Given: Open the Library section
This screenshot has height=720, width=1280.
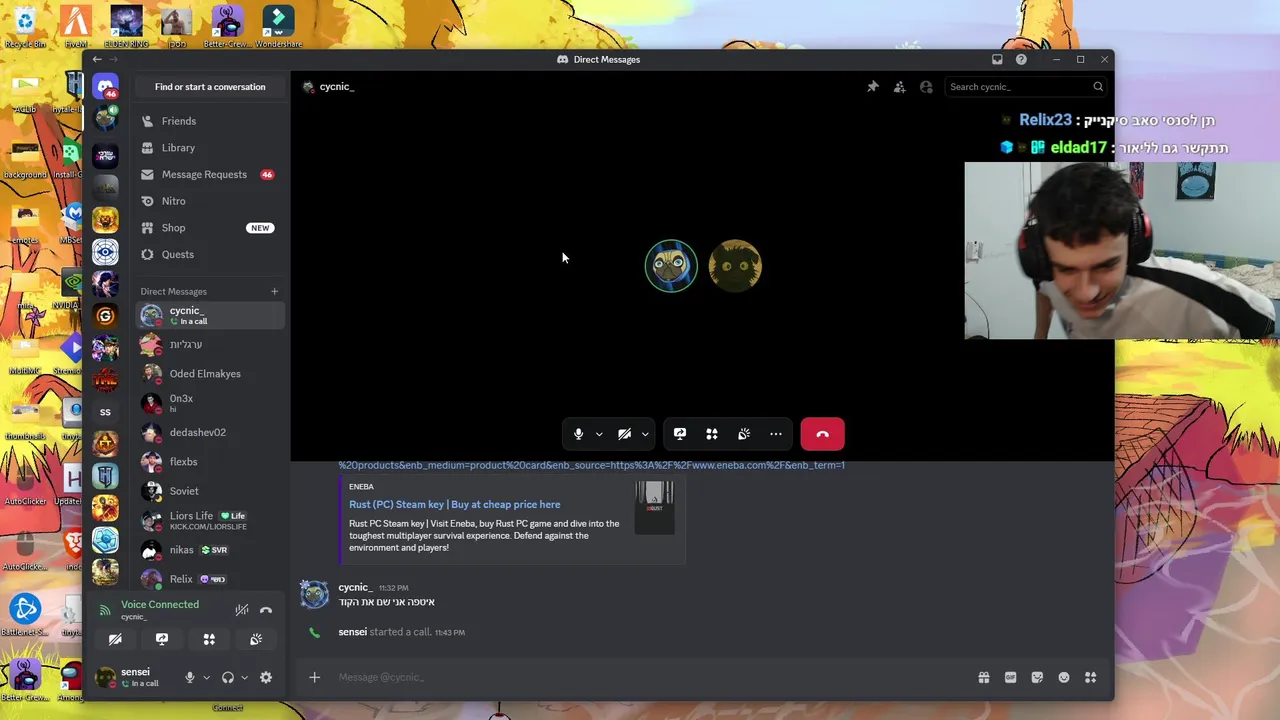Looking at the screenshot, I should (210, 148).
